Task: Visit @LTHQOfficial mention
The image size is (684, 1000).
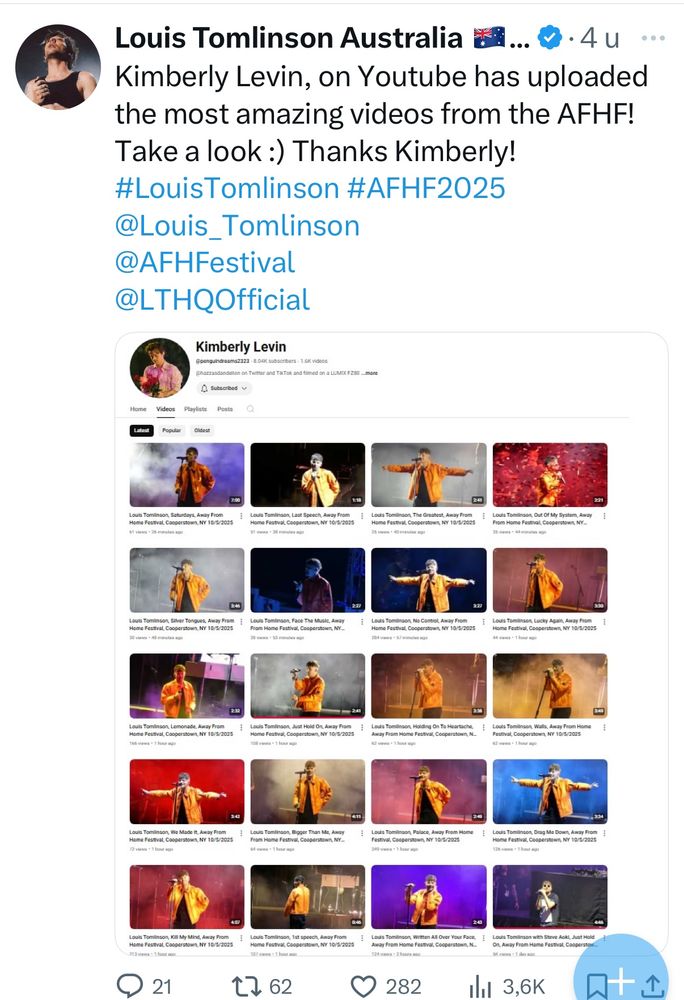Action: [x=212, y=300]
